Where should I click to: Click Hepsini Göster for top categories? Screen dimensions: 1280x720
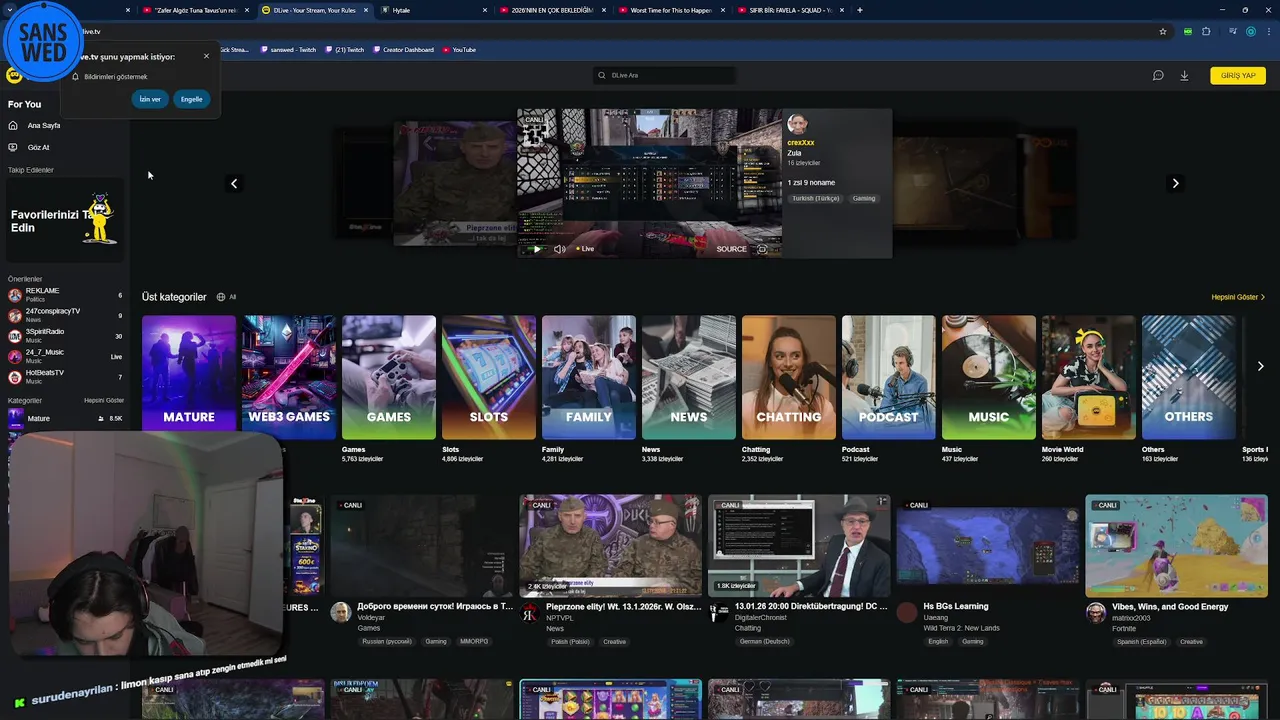click(x=1238, y=297)
